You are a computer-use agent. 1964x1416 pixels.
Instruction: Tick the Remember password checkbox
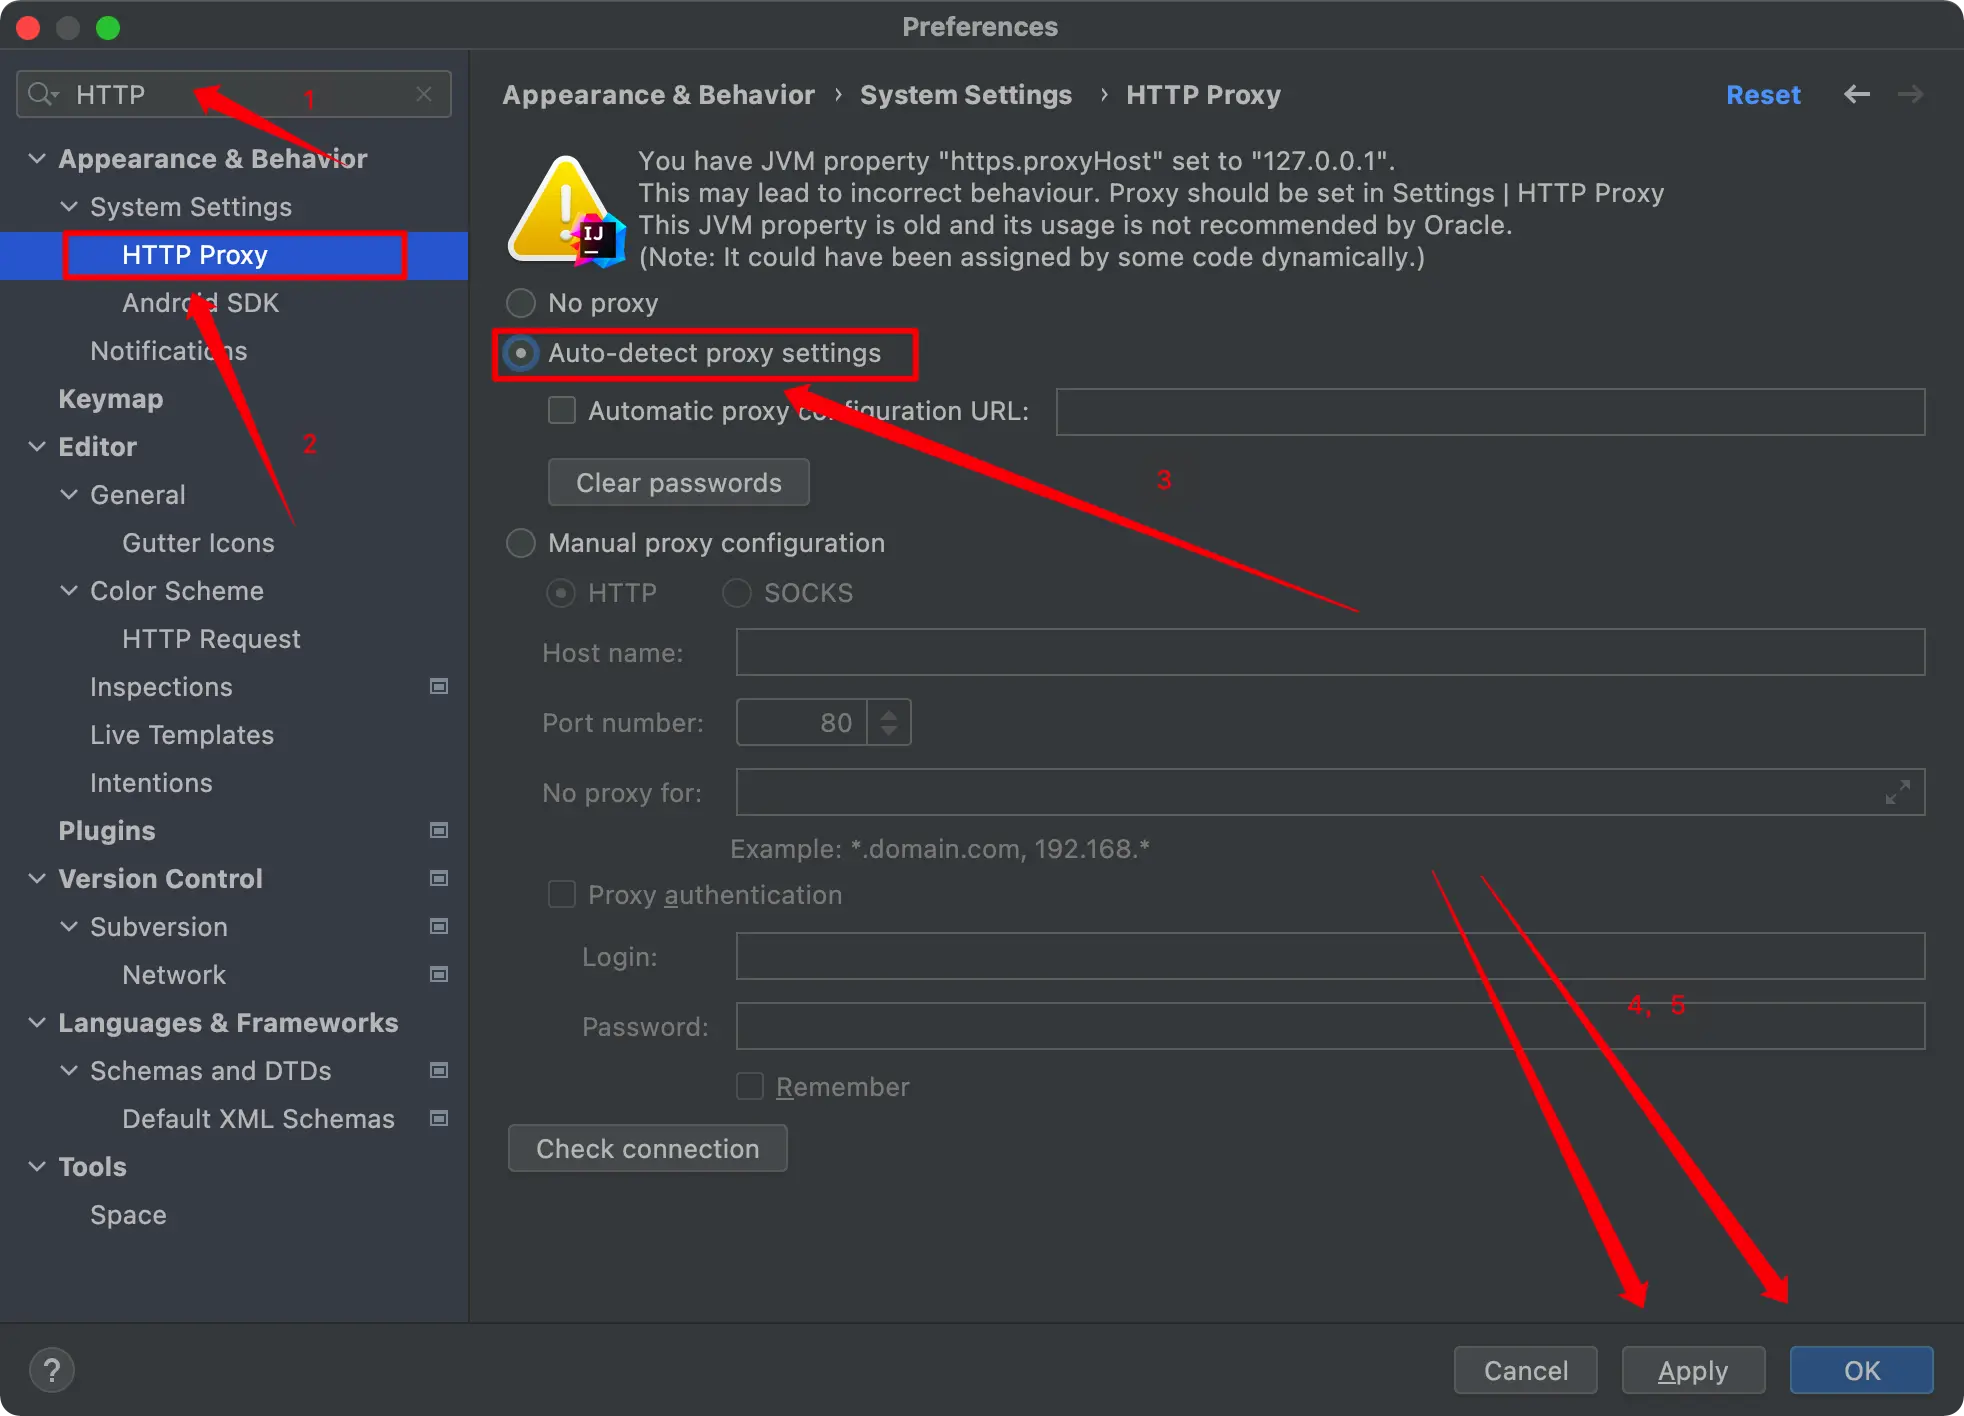tap(750, 1087)
